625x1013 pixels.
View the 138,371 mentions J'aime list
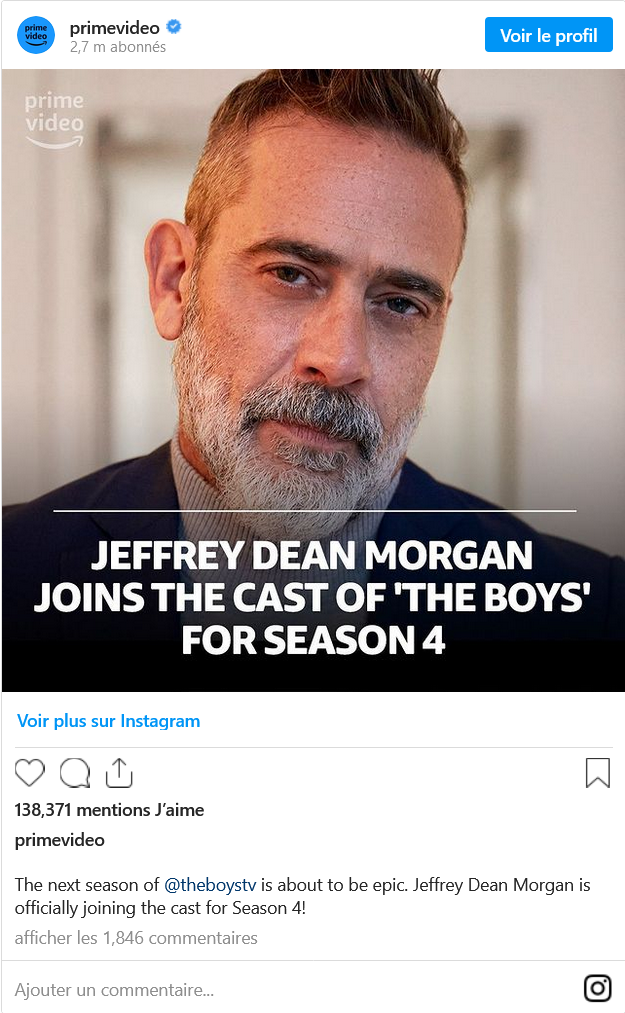[110, 810]
